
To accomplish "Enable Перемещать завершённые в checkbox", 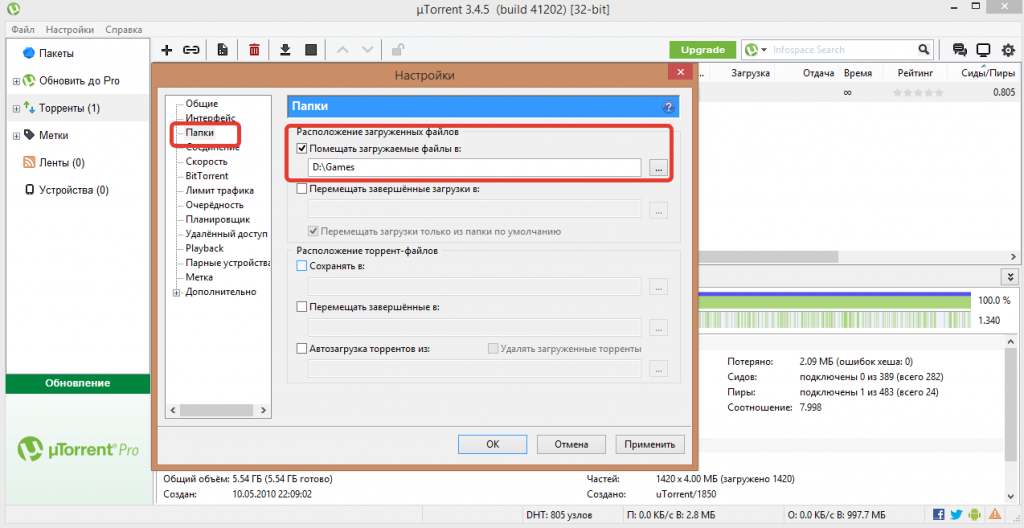I will pyautogui.click(x=302, y=306).
